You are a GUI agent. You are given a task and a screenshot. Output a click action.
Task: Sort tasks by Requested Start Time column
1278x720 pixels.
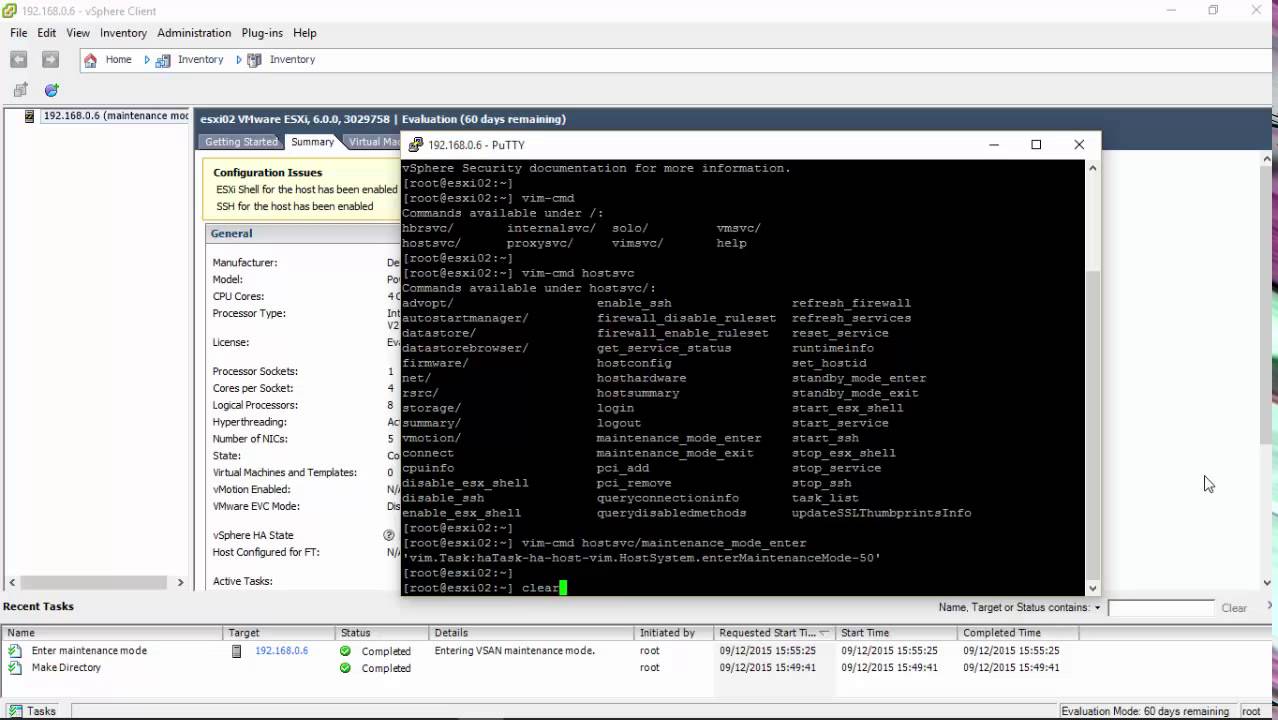point(775,633)
